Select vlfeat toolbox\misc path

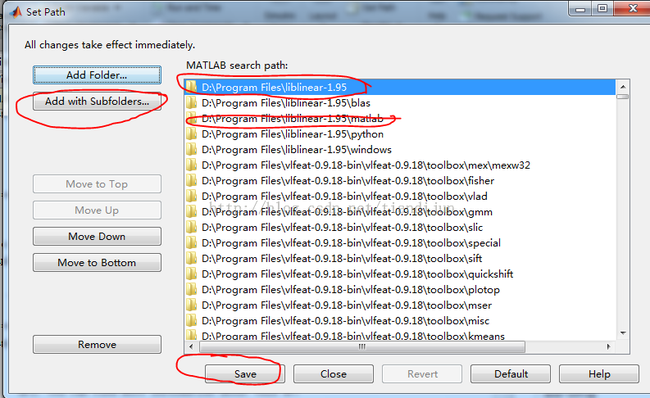[x=400, y=320]
